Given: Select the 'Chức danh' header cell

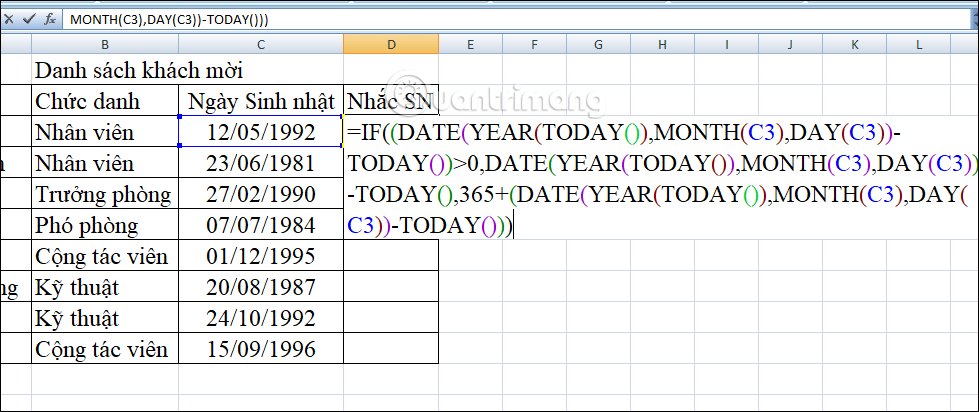Looking at the screenshot, I should 104,101.
